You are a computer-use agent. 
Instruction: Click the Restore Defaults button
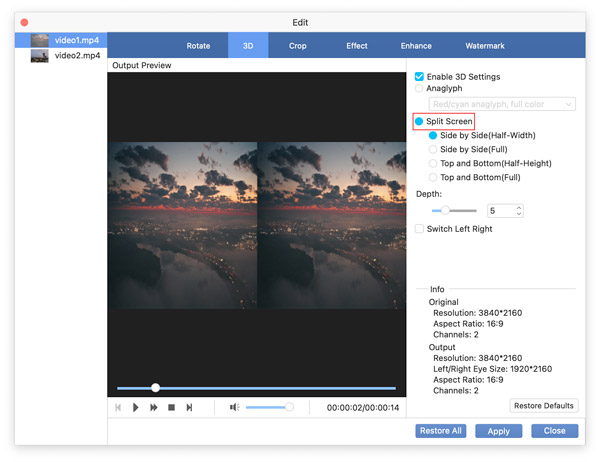pos(544,406)
